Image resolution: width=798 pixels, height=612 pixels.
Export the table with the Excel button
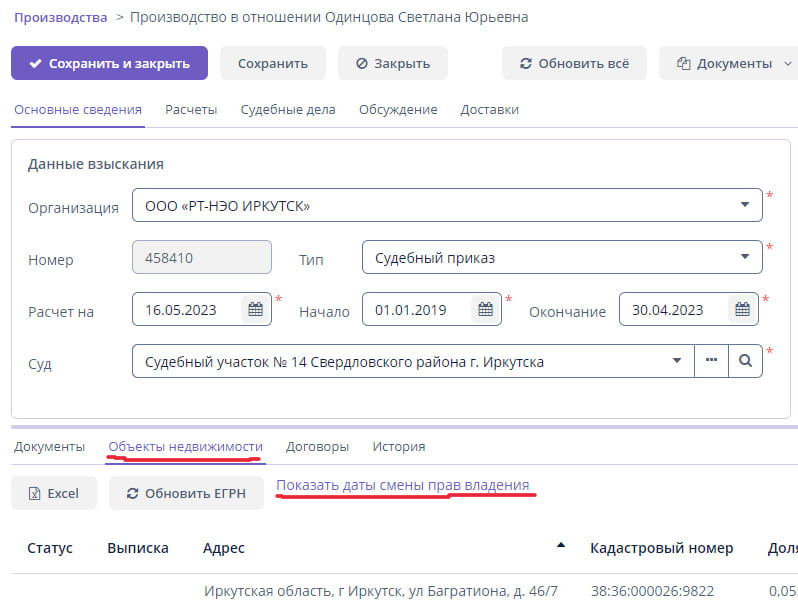[x=54, y=493]
